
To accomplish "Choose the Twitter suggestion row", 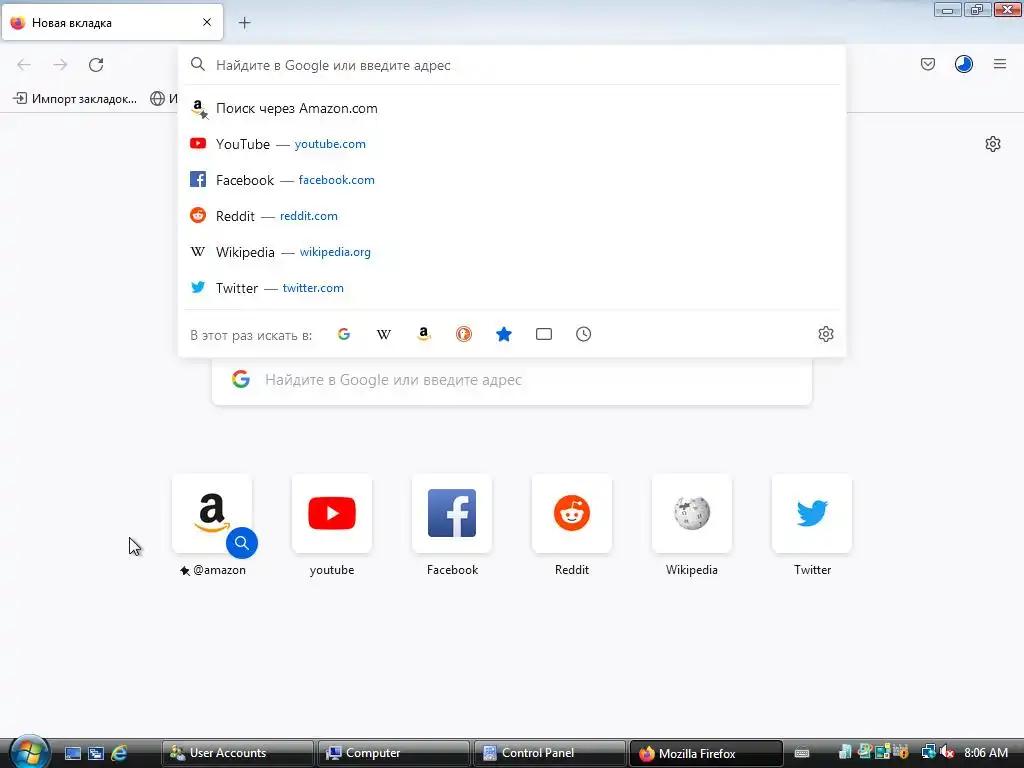I will click(512, 288).
